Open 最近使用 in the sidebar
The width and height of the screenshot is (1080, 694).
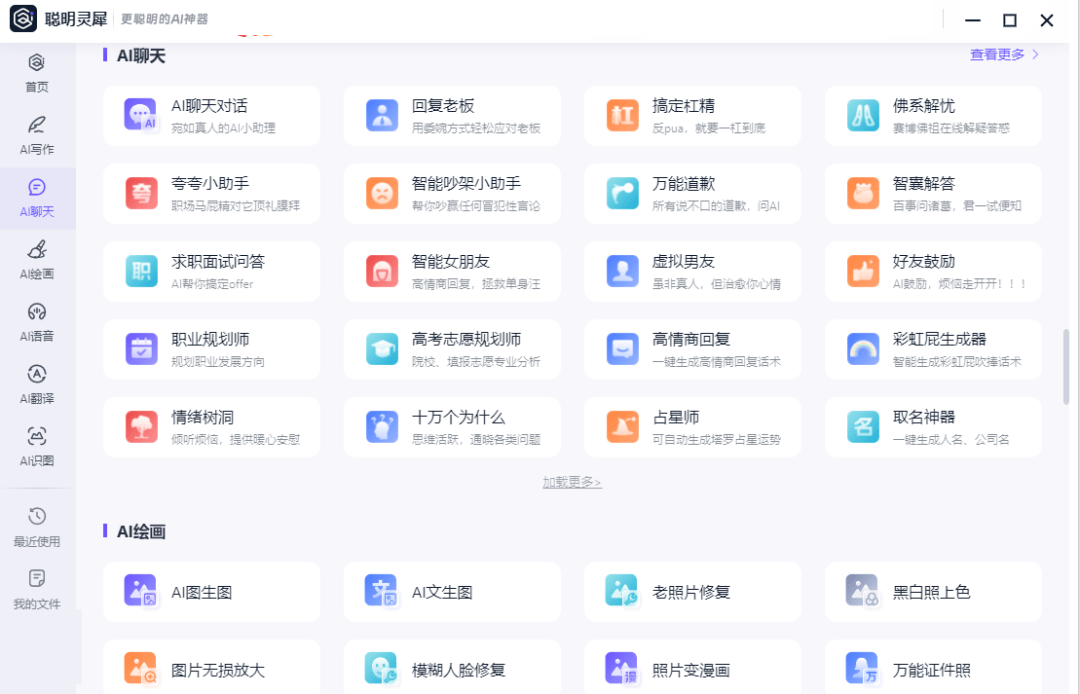pyautogui.click(x=37, y=527)
